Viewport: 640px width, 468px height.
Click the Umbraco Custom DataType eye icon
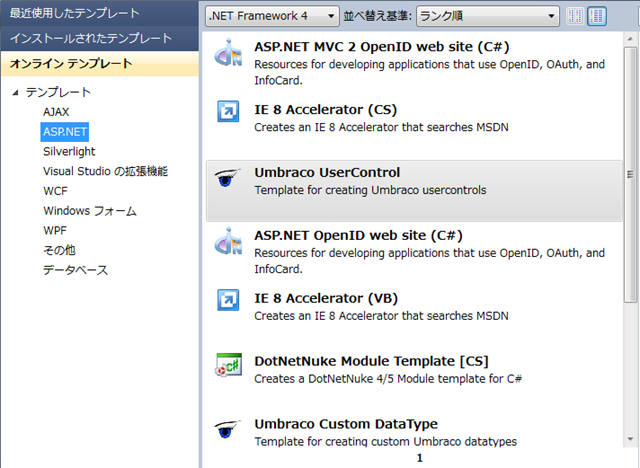(x=228, y=429)
